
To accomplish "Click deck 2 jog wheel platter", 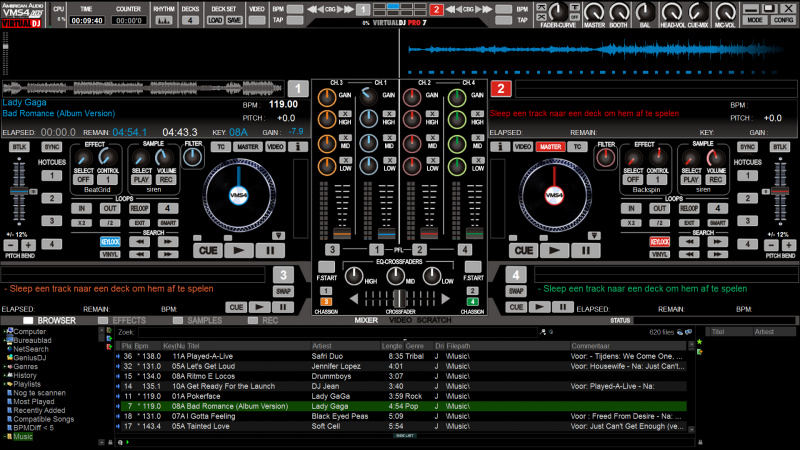I will coord(555,195).
